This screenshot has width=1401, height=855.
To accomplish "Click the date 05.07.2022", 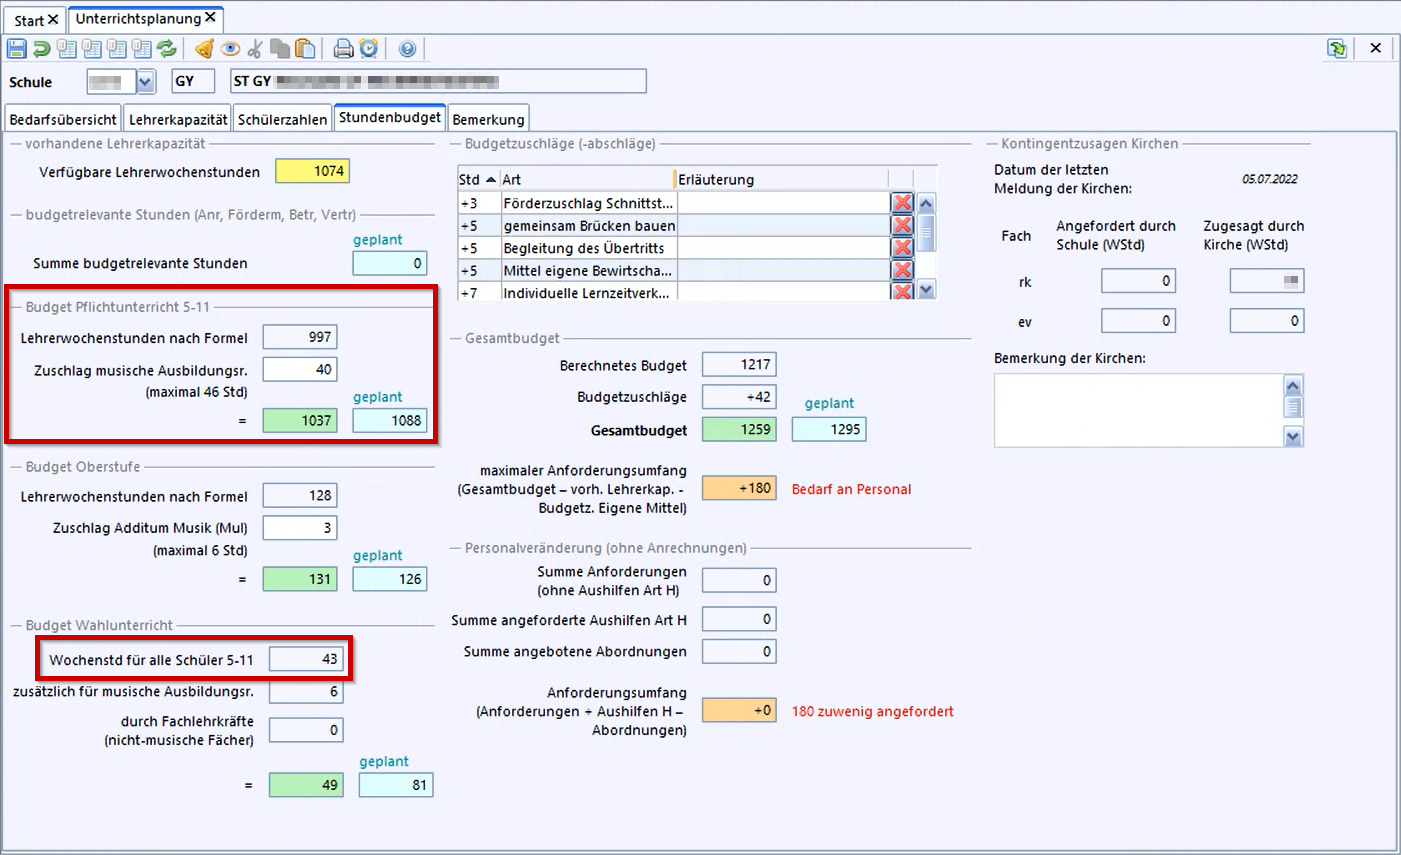I will [1269, 179].
